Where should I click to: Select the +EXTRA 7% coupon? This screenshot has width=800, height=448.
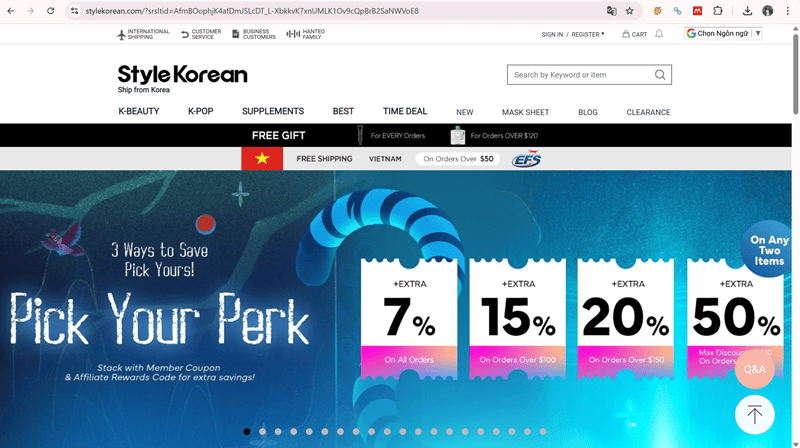click(x=409, y=319)
